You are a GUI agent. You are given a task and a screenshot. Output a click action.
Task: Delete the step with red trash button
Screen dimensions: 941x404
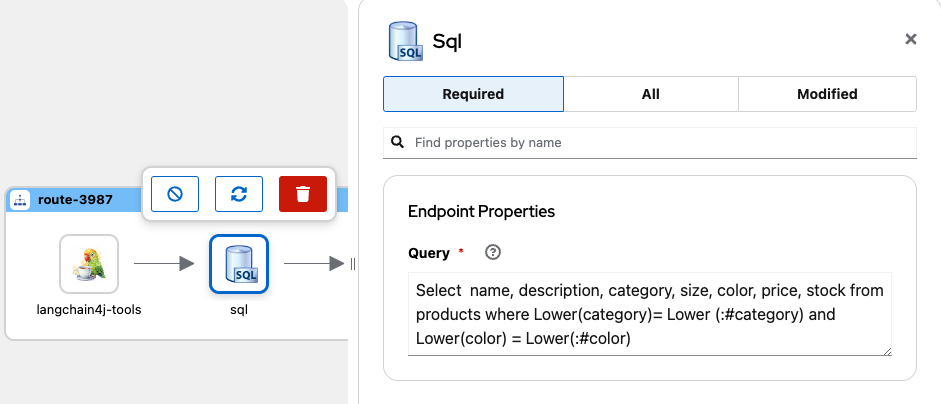click(303, 194)
